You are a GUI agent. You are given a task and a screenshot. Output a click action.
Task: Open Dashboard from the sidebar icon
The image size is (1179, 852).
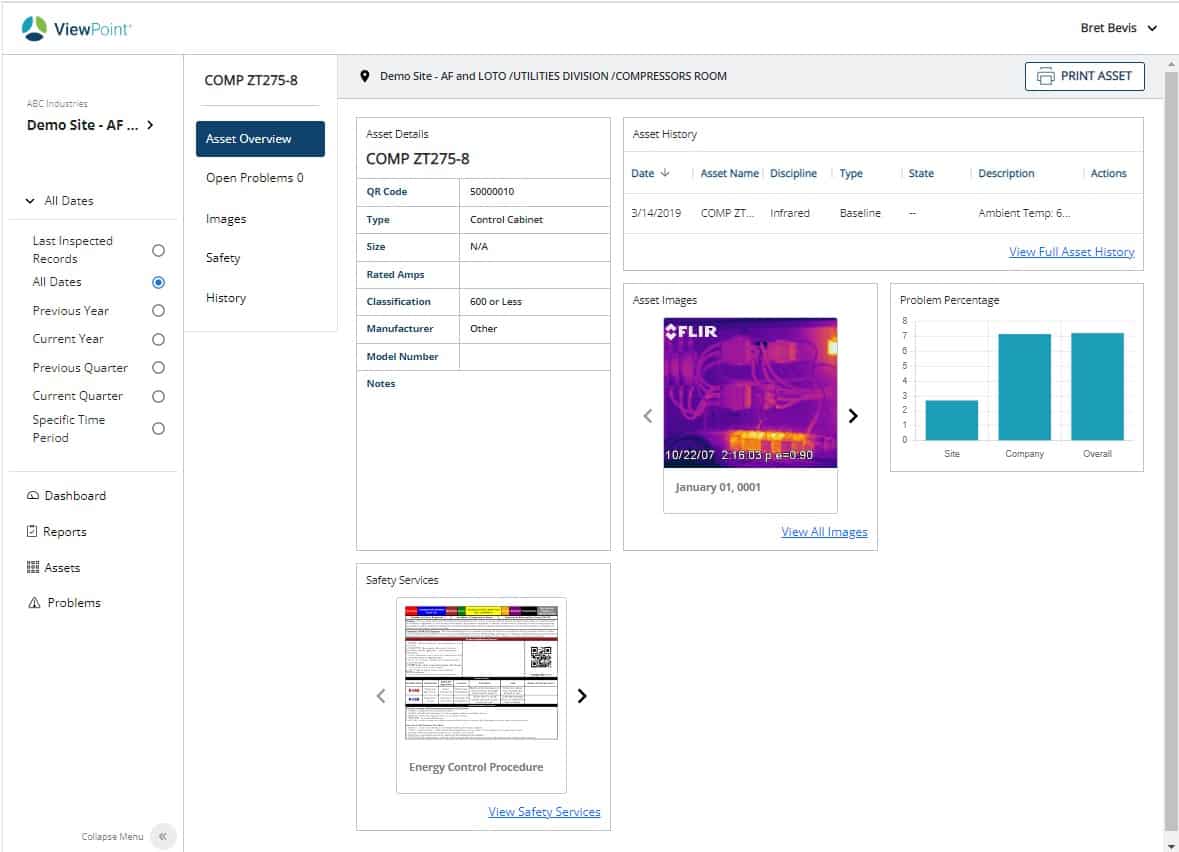pos(33,496)
